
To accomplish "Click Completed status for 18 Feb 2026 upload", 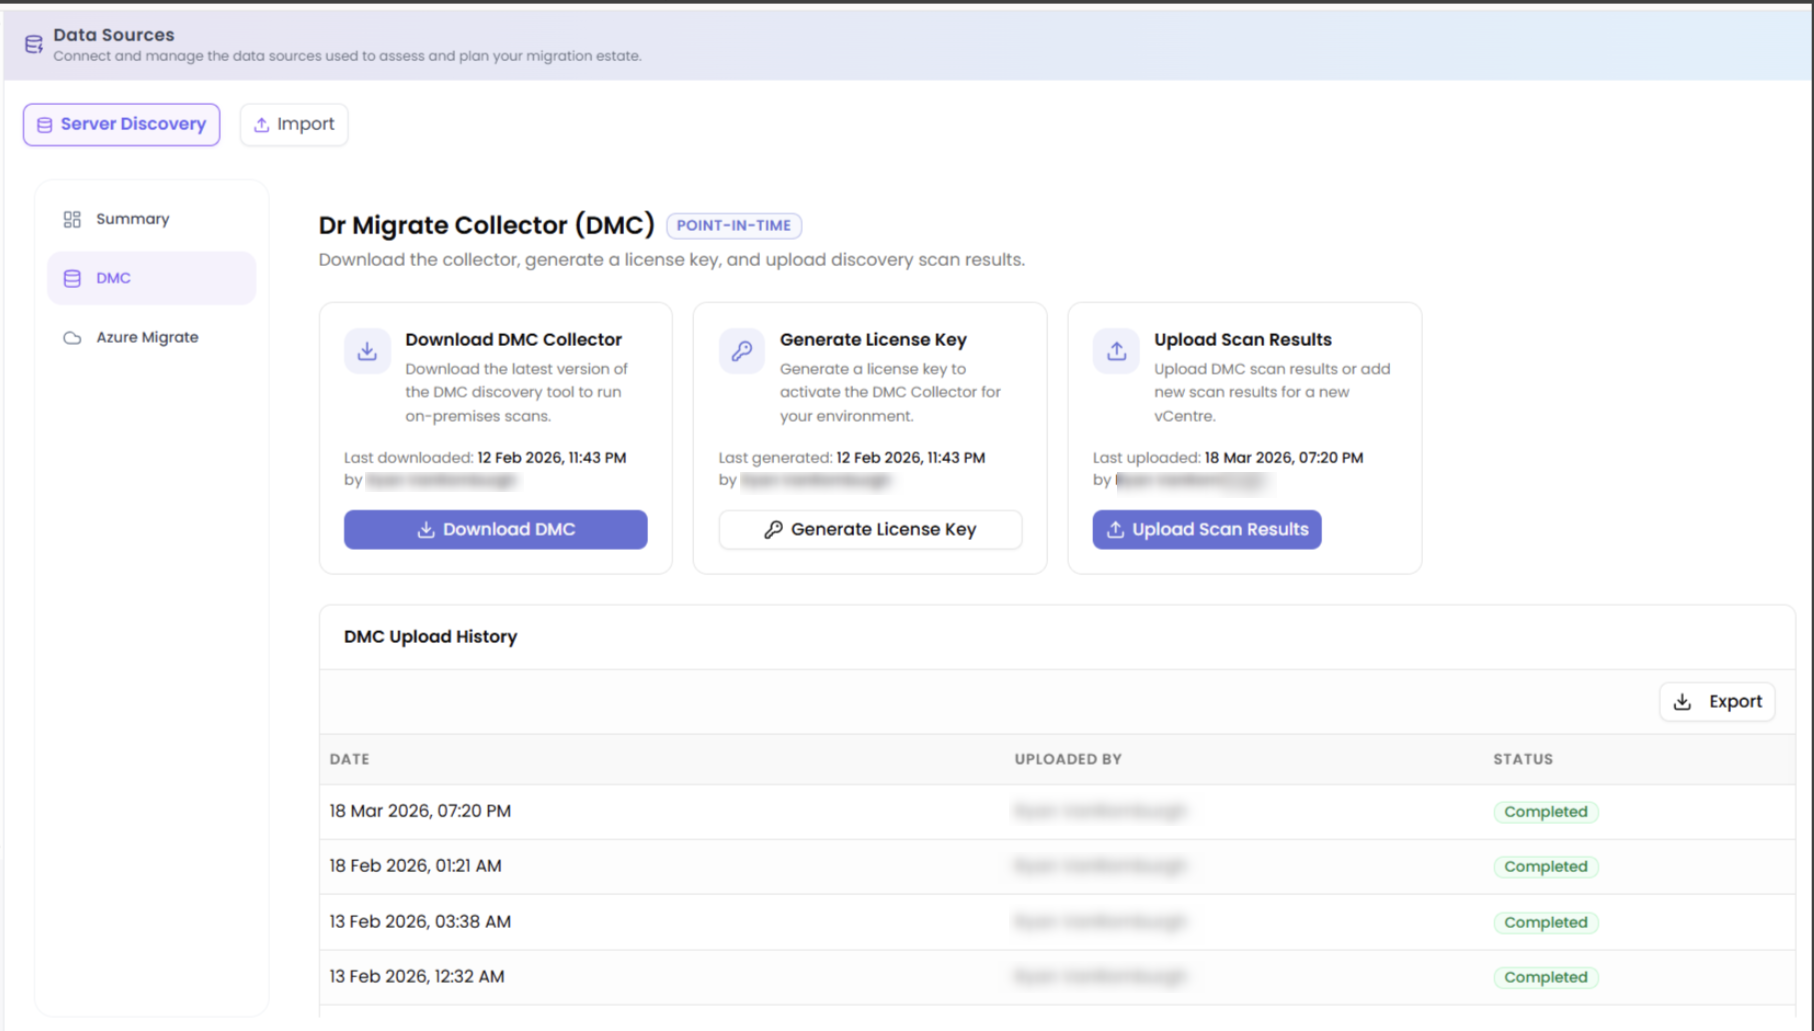I will 1546,866.
